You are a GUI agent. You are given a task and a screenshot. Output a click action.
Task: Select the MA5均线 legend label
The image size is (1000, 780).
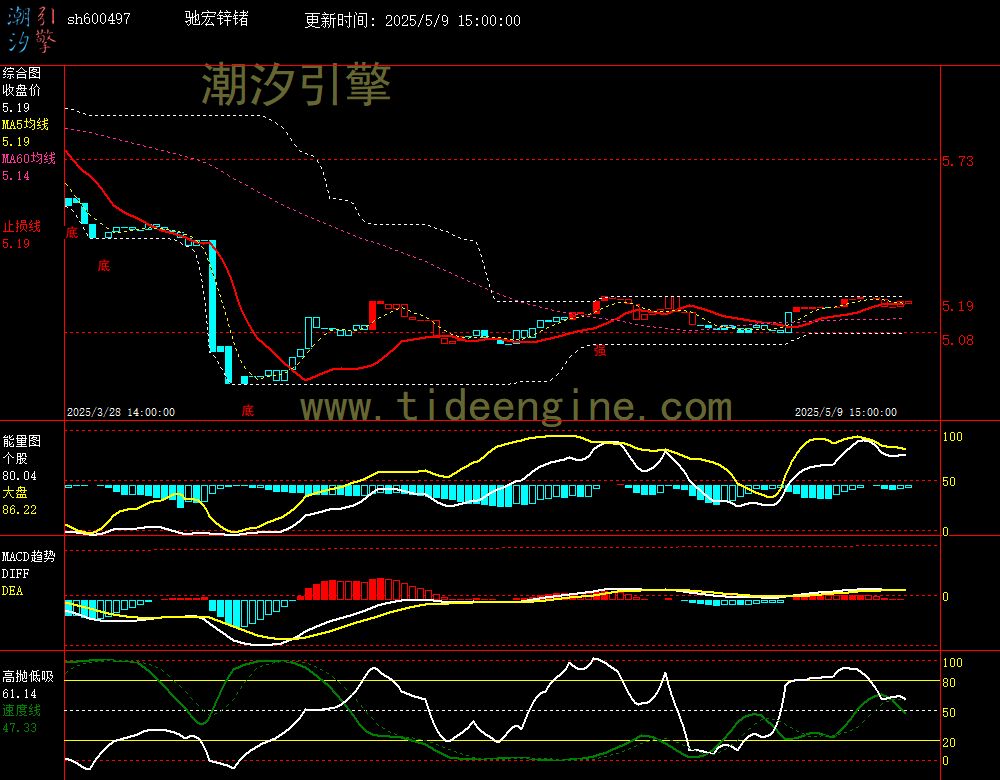point(26,124)
